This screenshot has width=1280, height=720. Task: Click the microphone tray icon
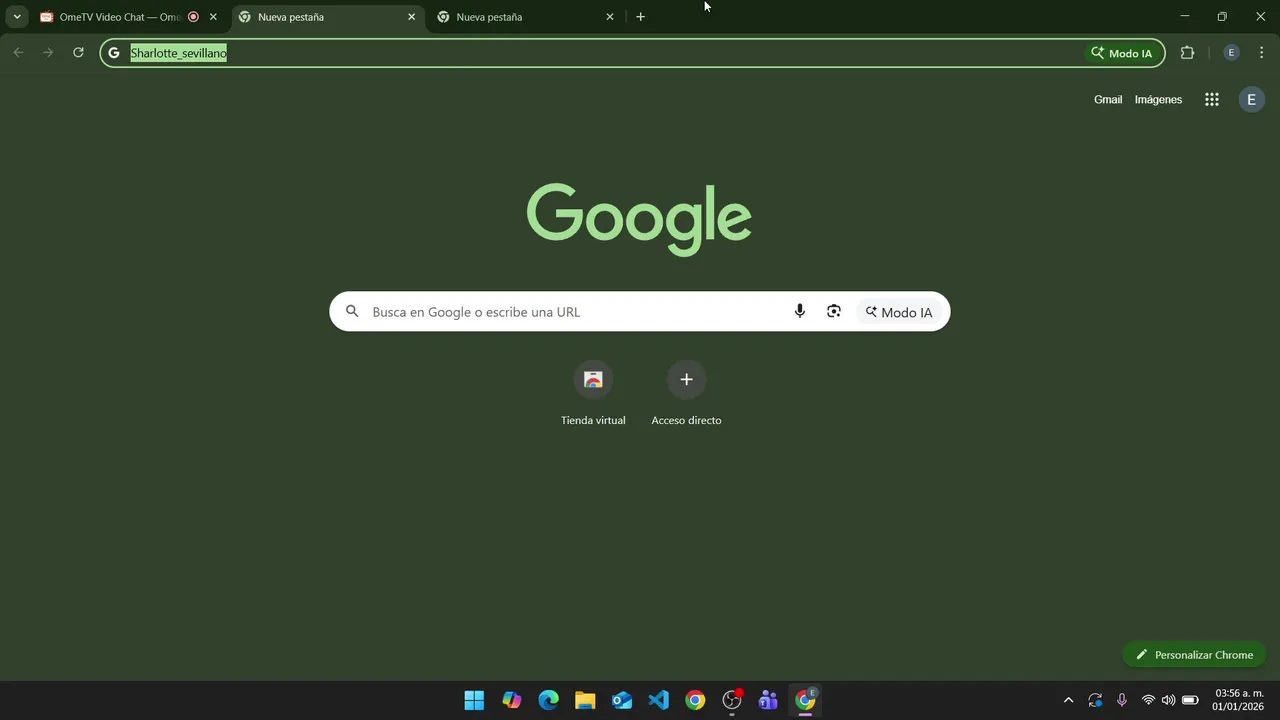1122,700
